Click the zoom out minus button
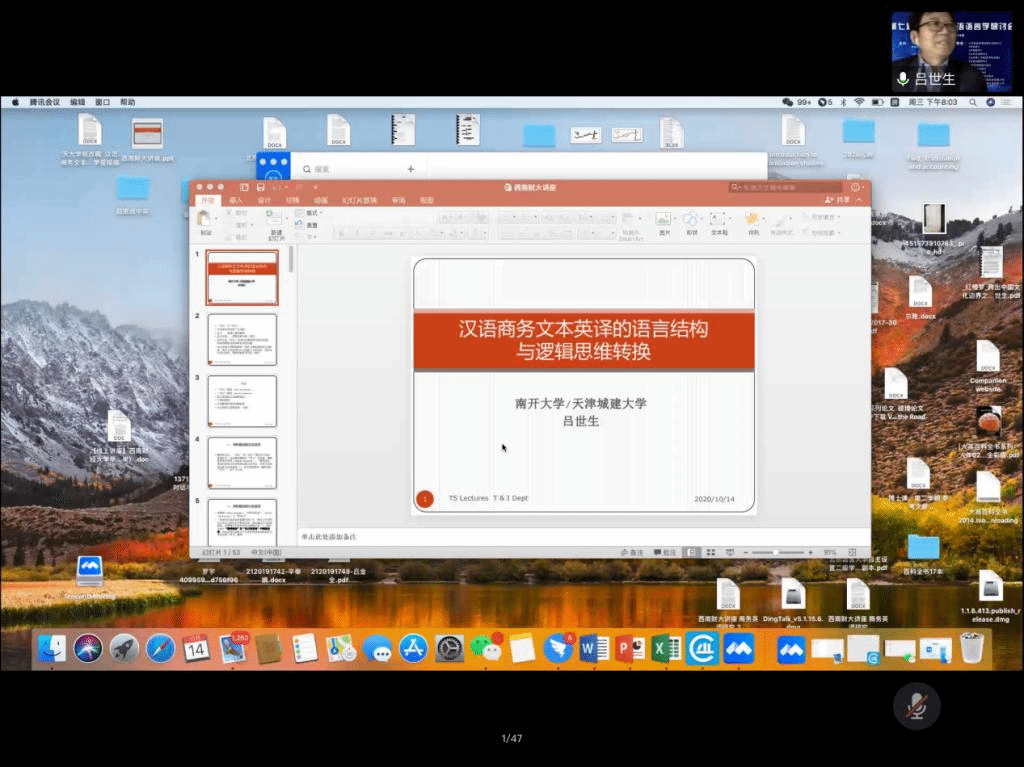This screenshot has width=1024, height=767. point(746,553)
